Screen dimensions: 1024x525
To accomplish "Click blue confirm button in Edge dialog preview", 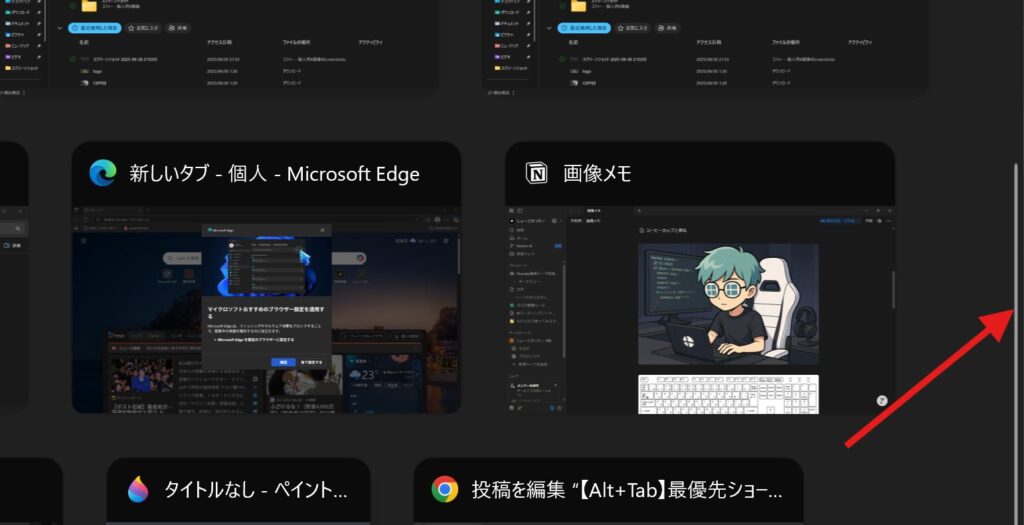I will click(x=283, y=361).
